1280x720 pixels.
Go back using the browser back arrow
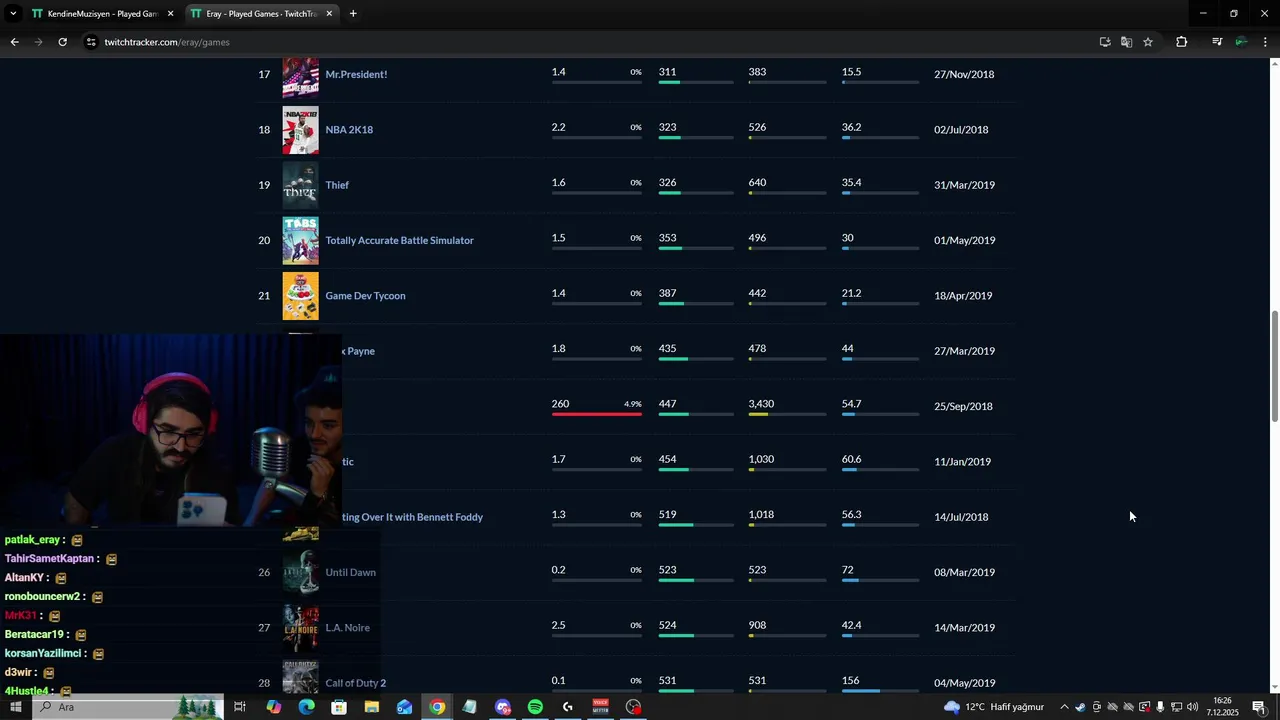(14, 42)
